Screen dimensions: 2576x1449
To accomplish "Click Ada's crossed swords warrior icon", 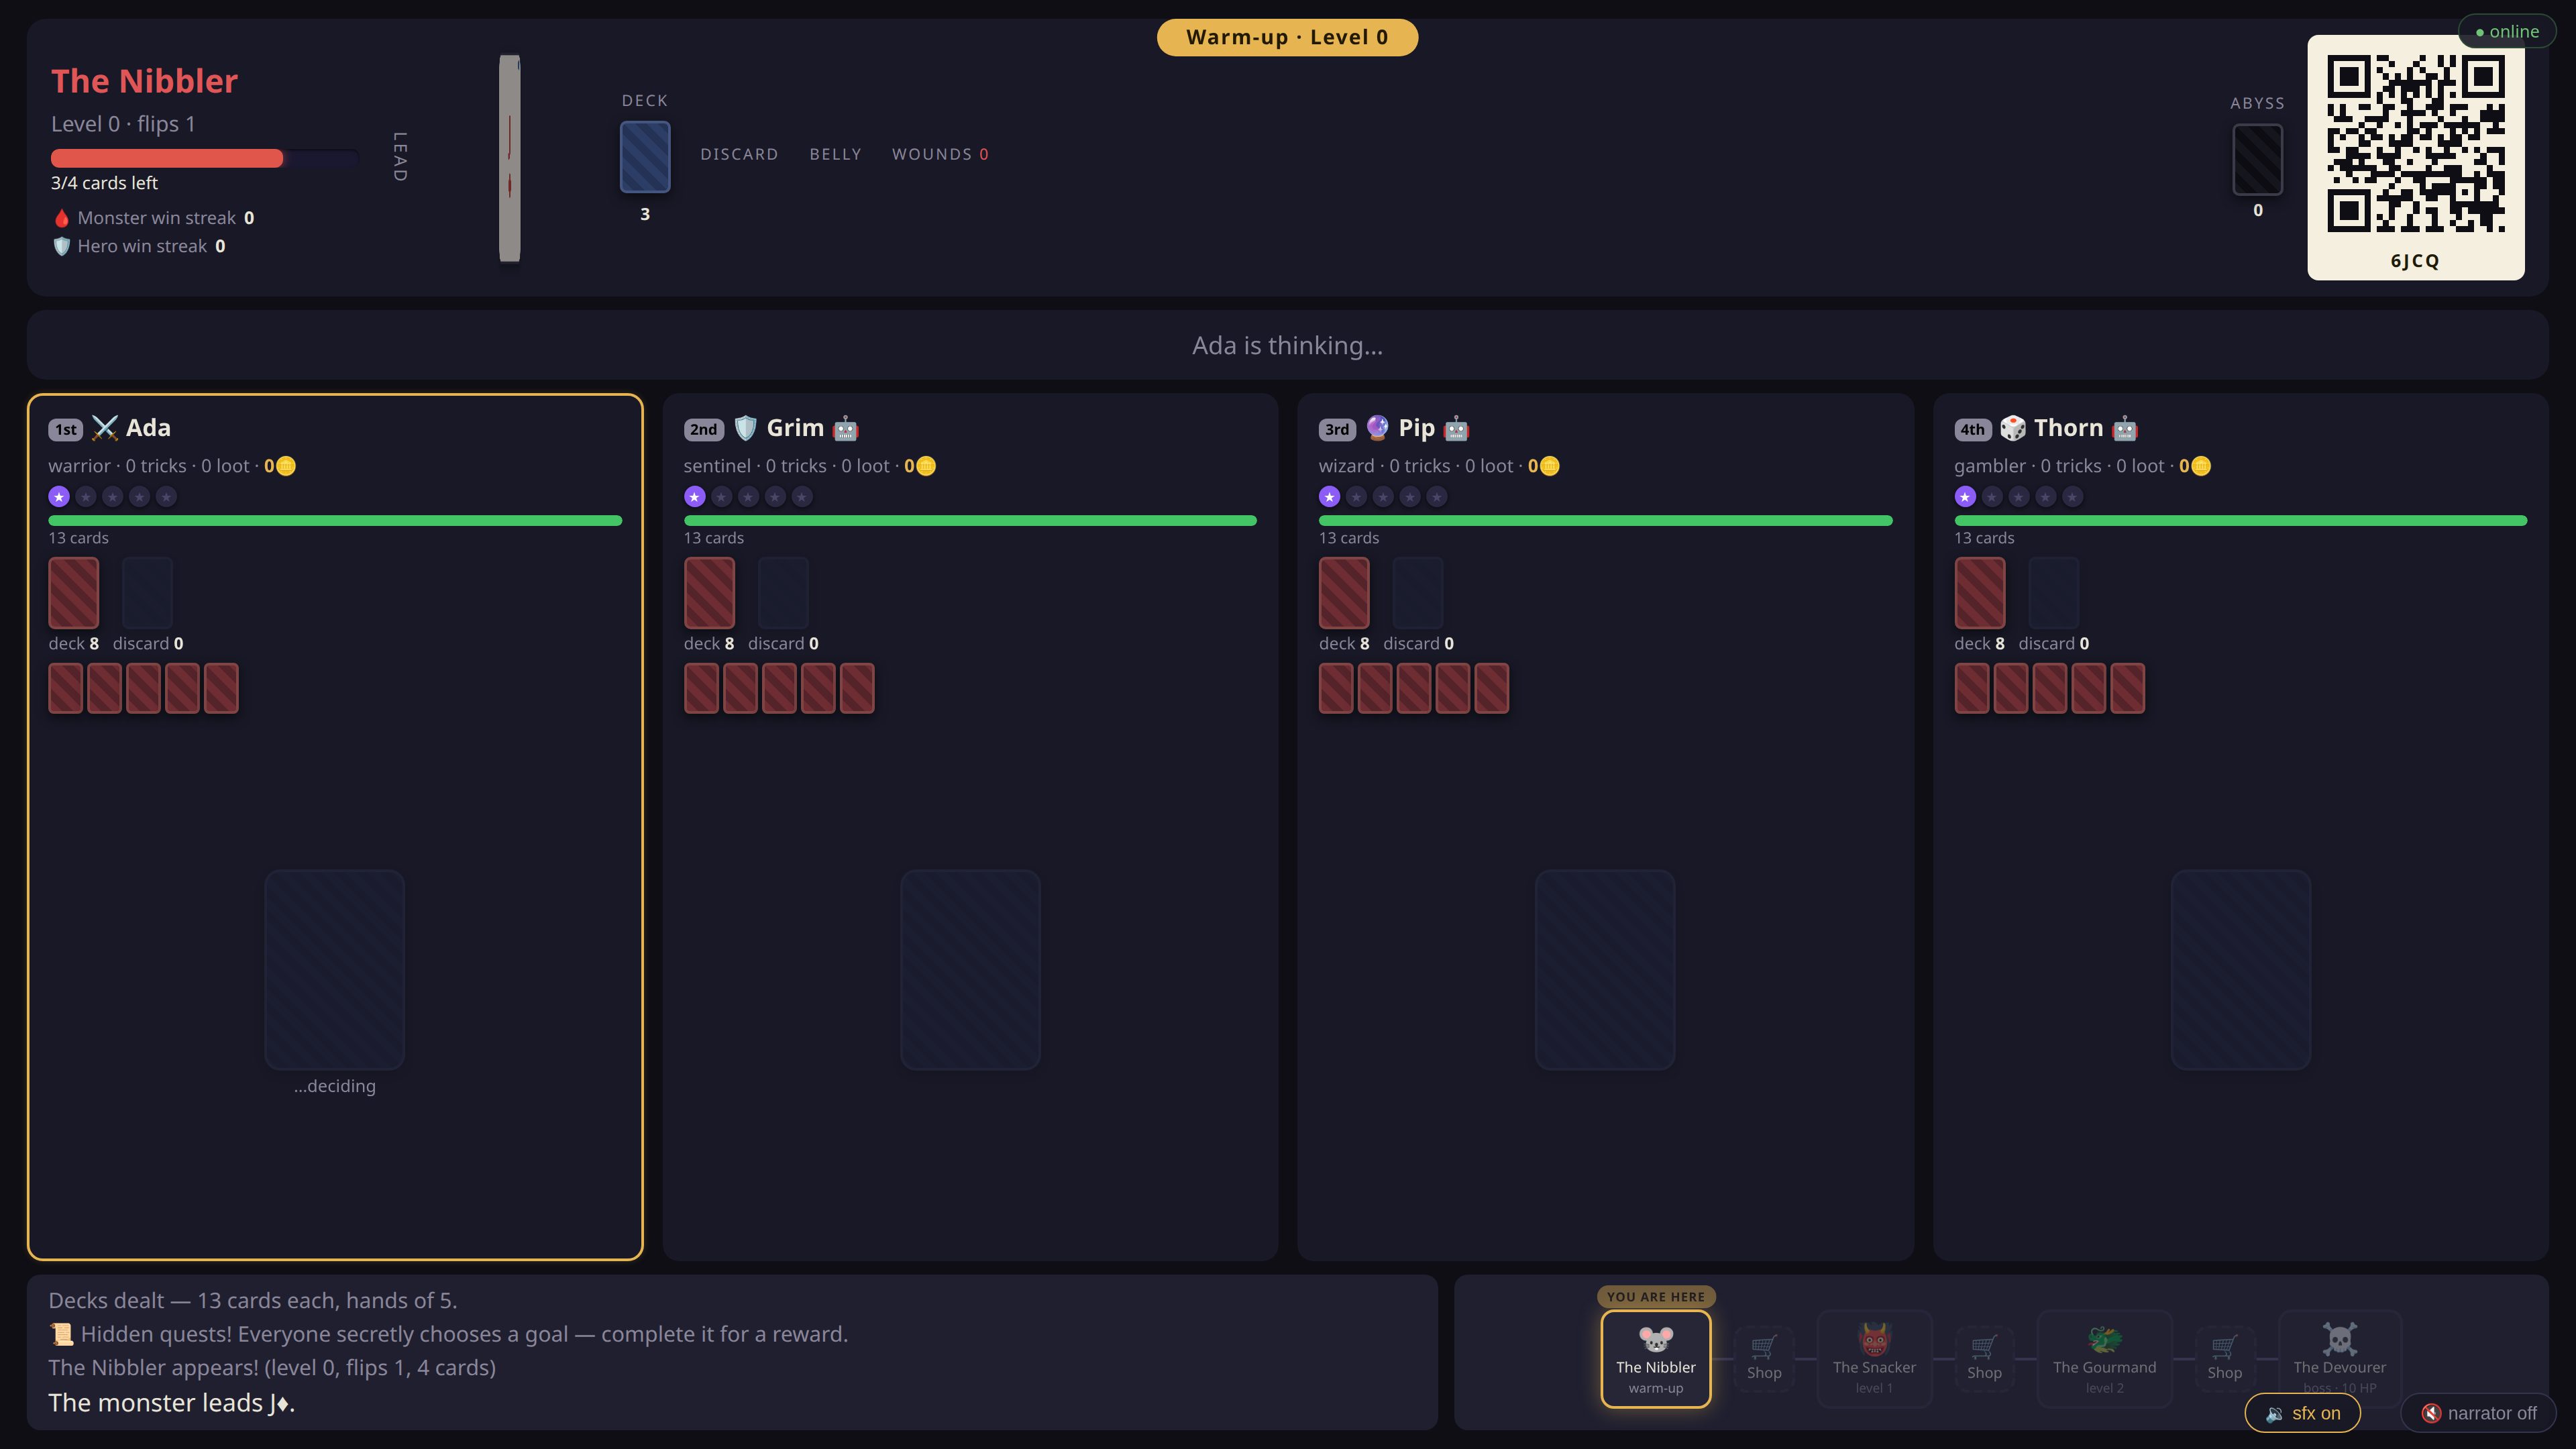I will 104,428.
